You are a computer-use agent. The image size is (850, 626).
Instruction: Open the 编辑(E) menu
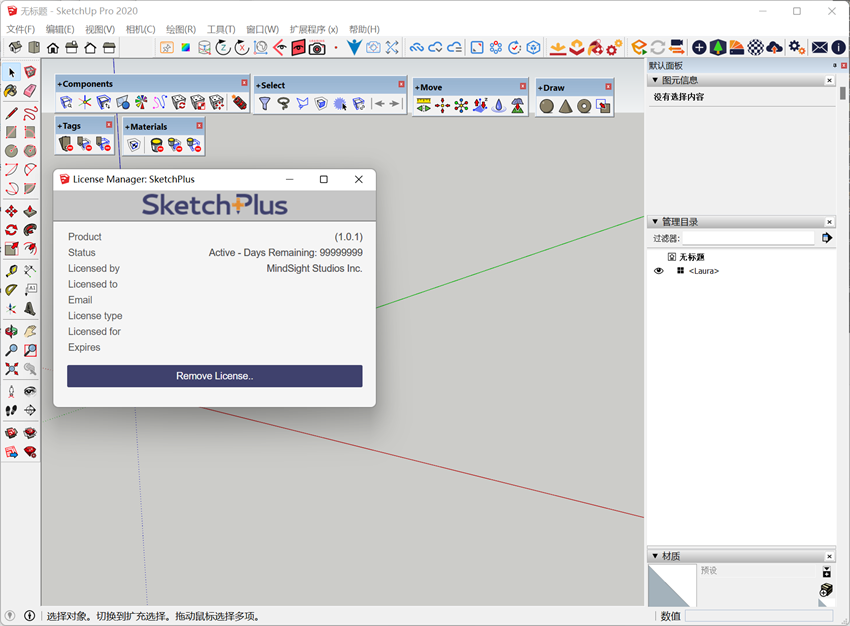pos(60,29)
